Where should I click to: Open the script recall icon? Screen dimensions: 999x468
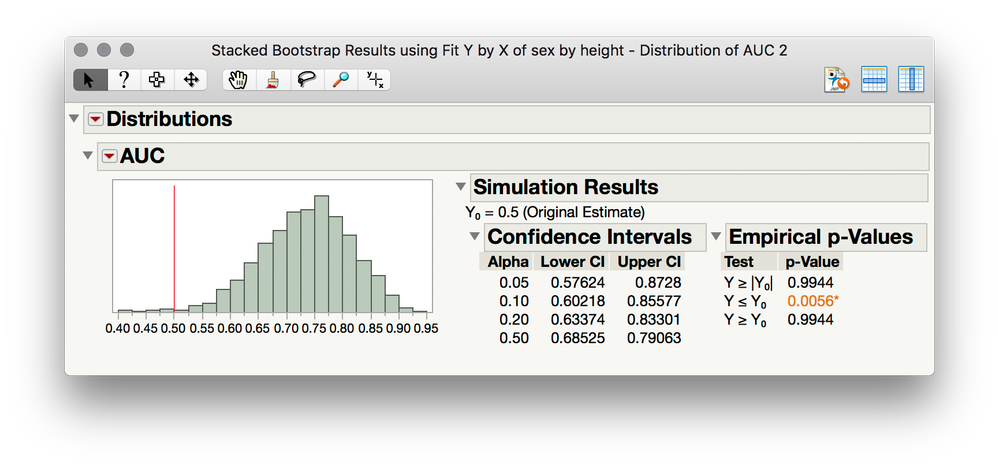pos(837,80)
